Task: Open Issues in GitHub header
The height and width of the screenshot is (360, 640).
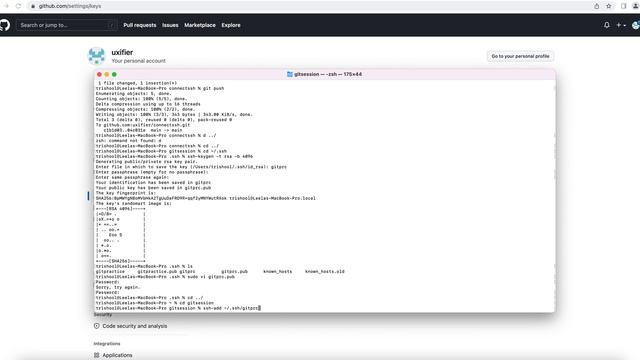Action: tap(170, 25)
